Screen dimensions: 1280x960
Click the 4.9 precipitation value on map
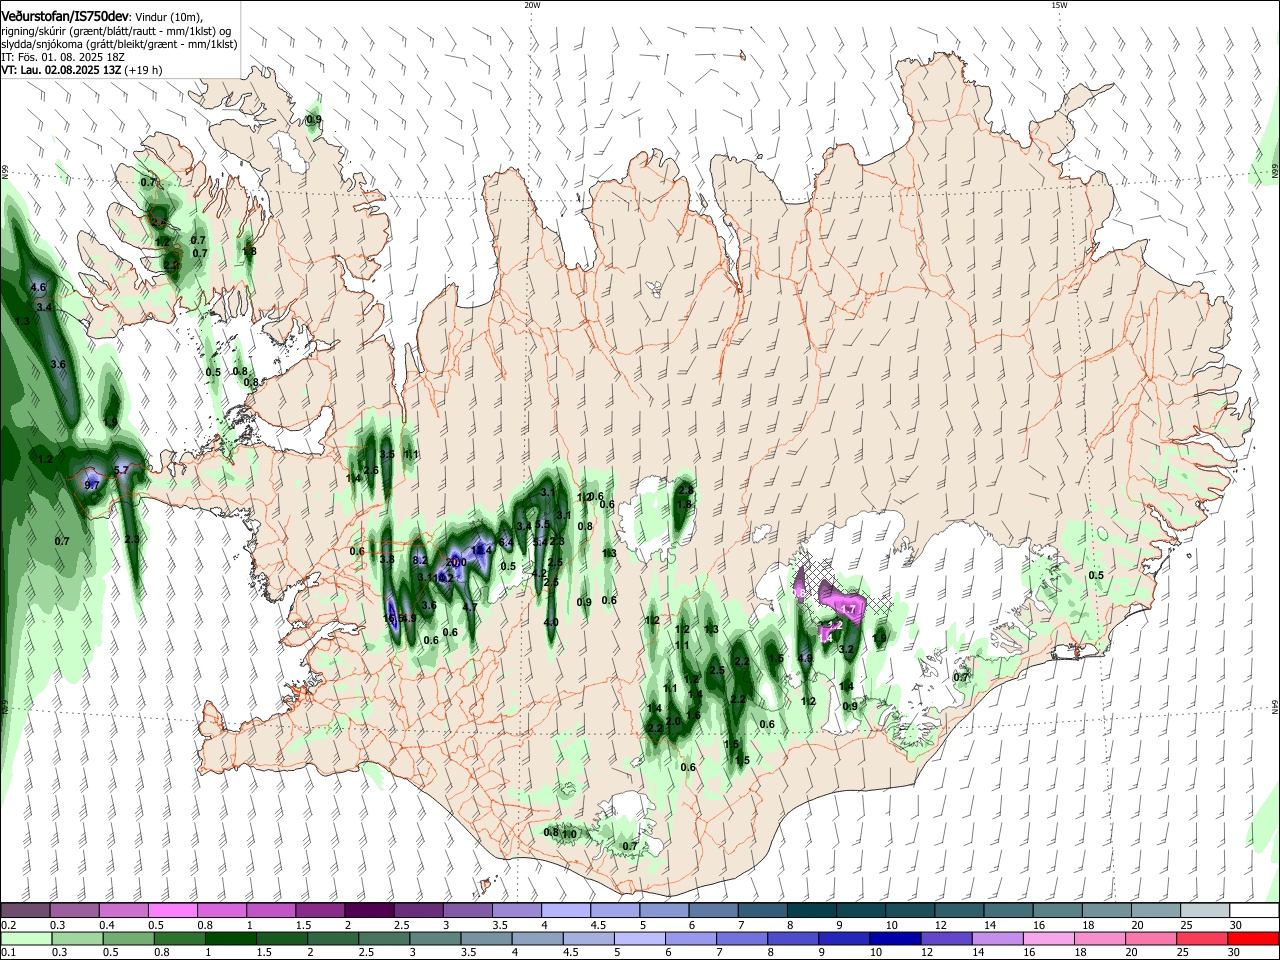408,618
